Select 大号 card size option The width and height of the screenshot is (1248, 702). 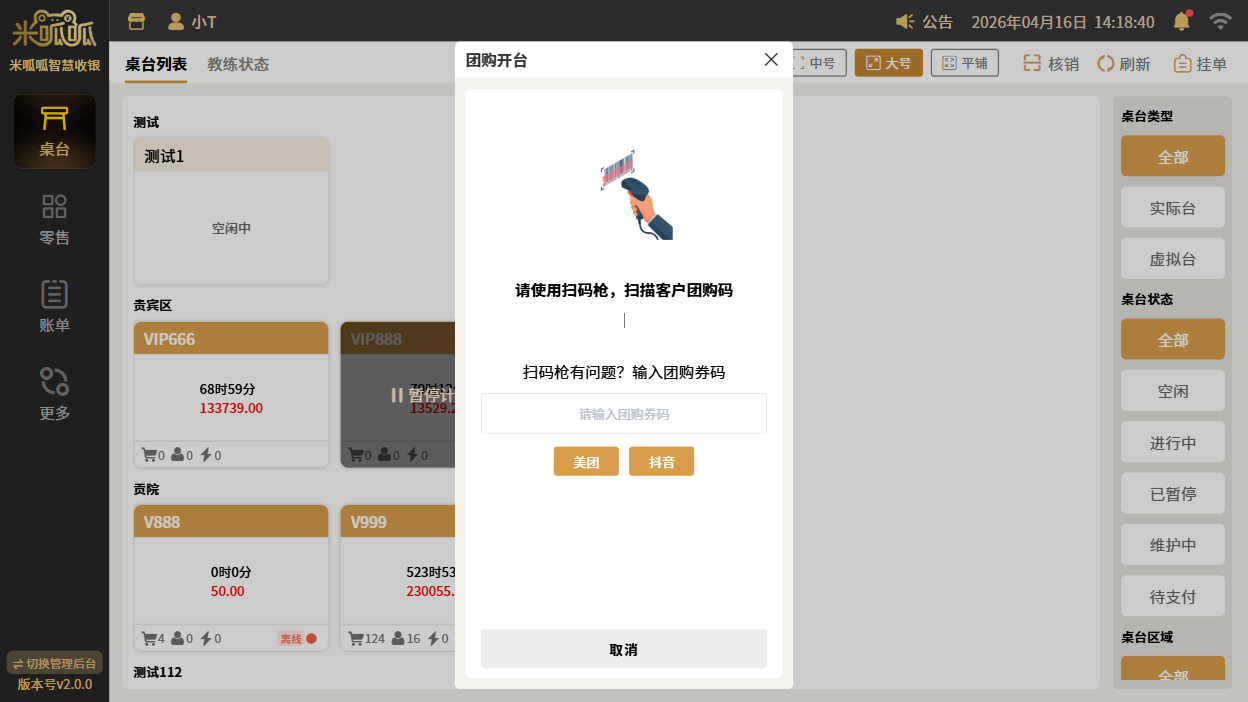(x=888, y=63)
